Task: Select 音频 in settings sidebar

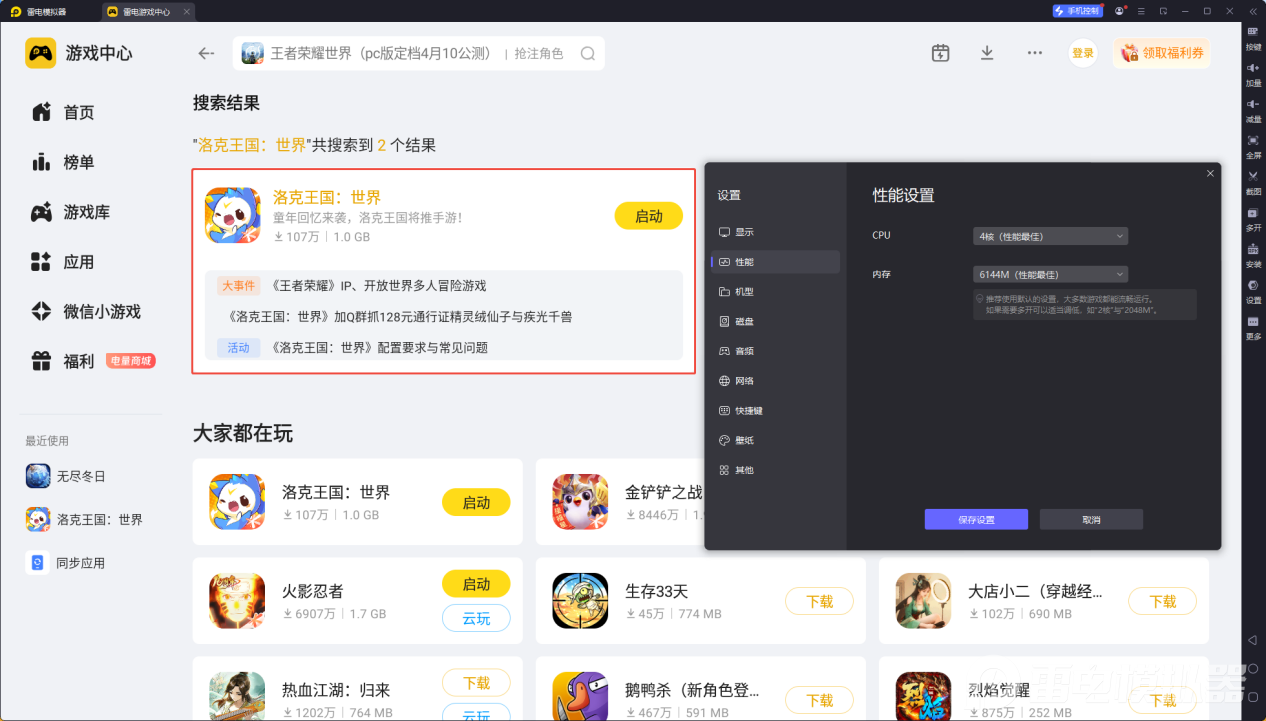Action: 775,351
